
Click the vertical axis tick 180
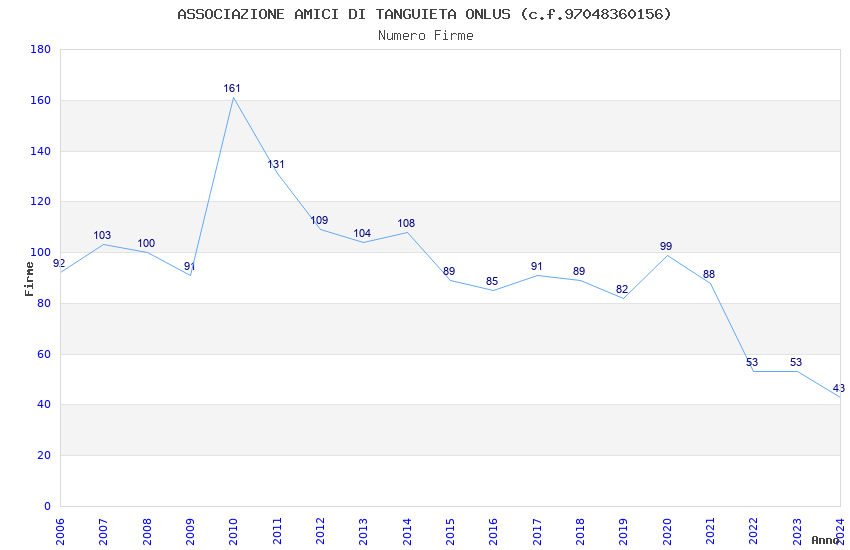pos(41,49)
